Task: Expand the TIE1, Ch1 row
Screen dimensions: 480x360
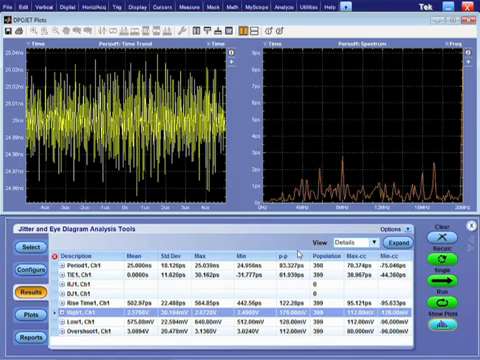Action: click(x=62, y=275)
